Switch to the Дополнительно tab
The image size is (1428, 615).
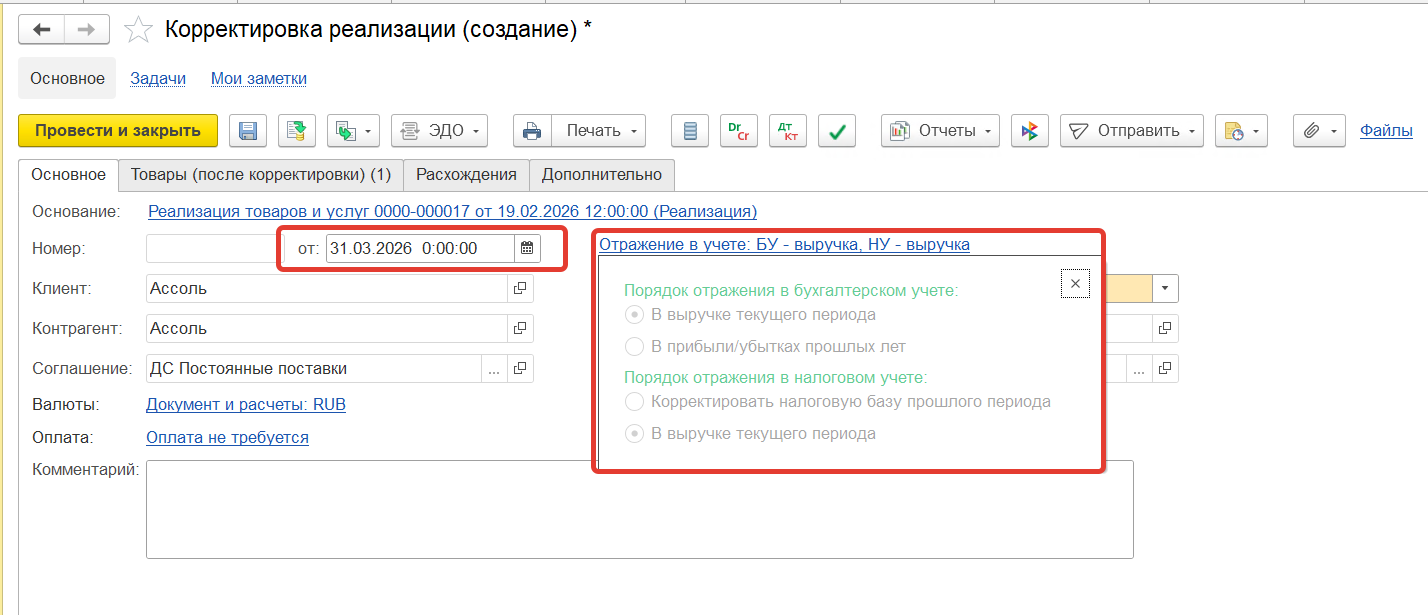coord(602,175)
